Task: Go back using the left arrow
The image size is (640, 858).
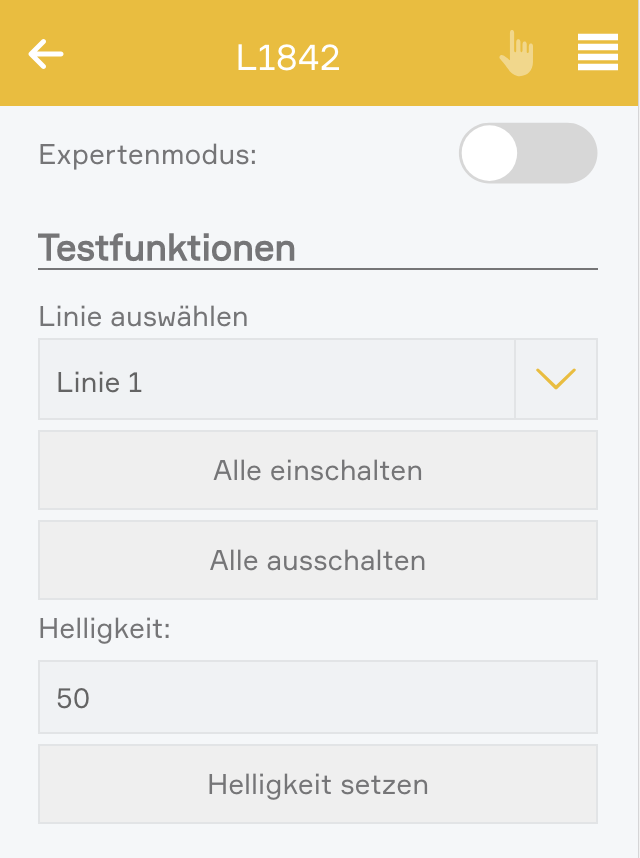Action: (46, 54)
